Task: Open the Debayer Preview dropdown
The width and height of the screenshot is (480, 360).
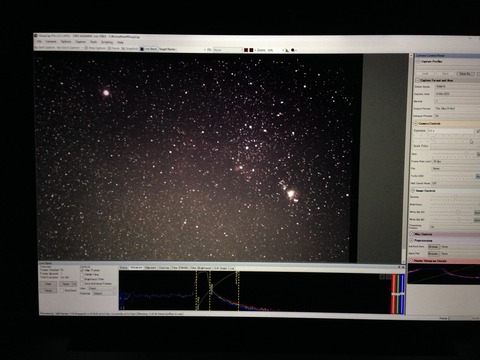Action: coord(457,116)
